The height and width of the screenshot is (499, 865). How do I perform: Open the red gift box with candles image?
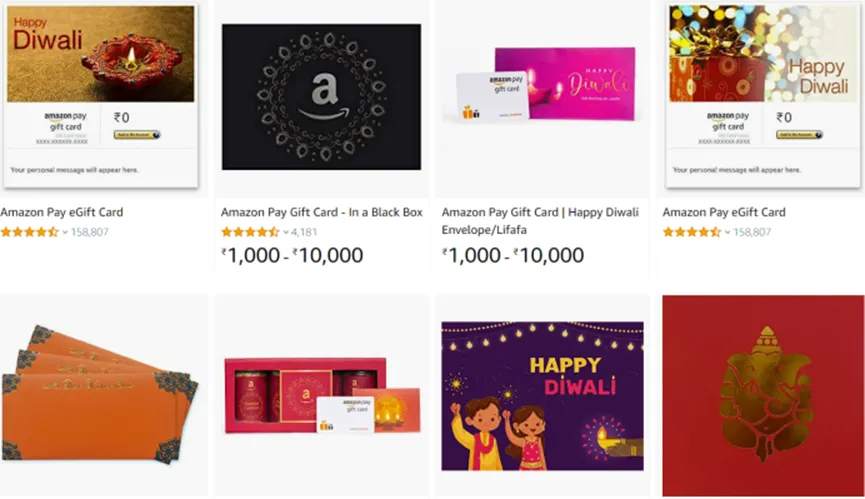point(322,395)
